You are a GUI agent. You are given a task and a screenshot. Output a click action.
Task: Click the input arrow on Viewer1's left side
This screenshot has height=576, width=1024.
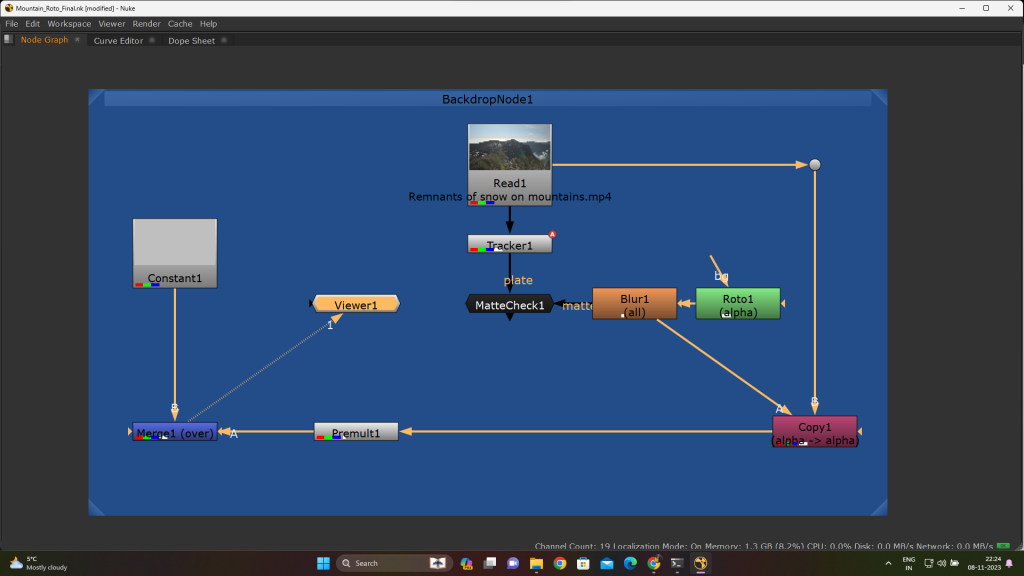[311, 304]
